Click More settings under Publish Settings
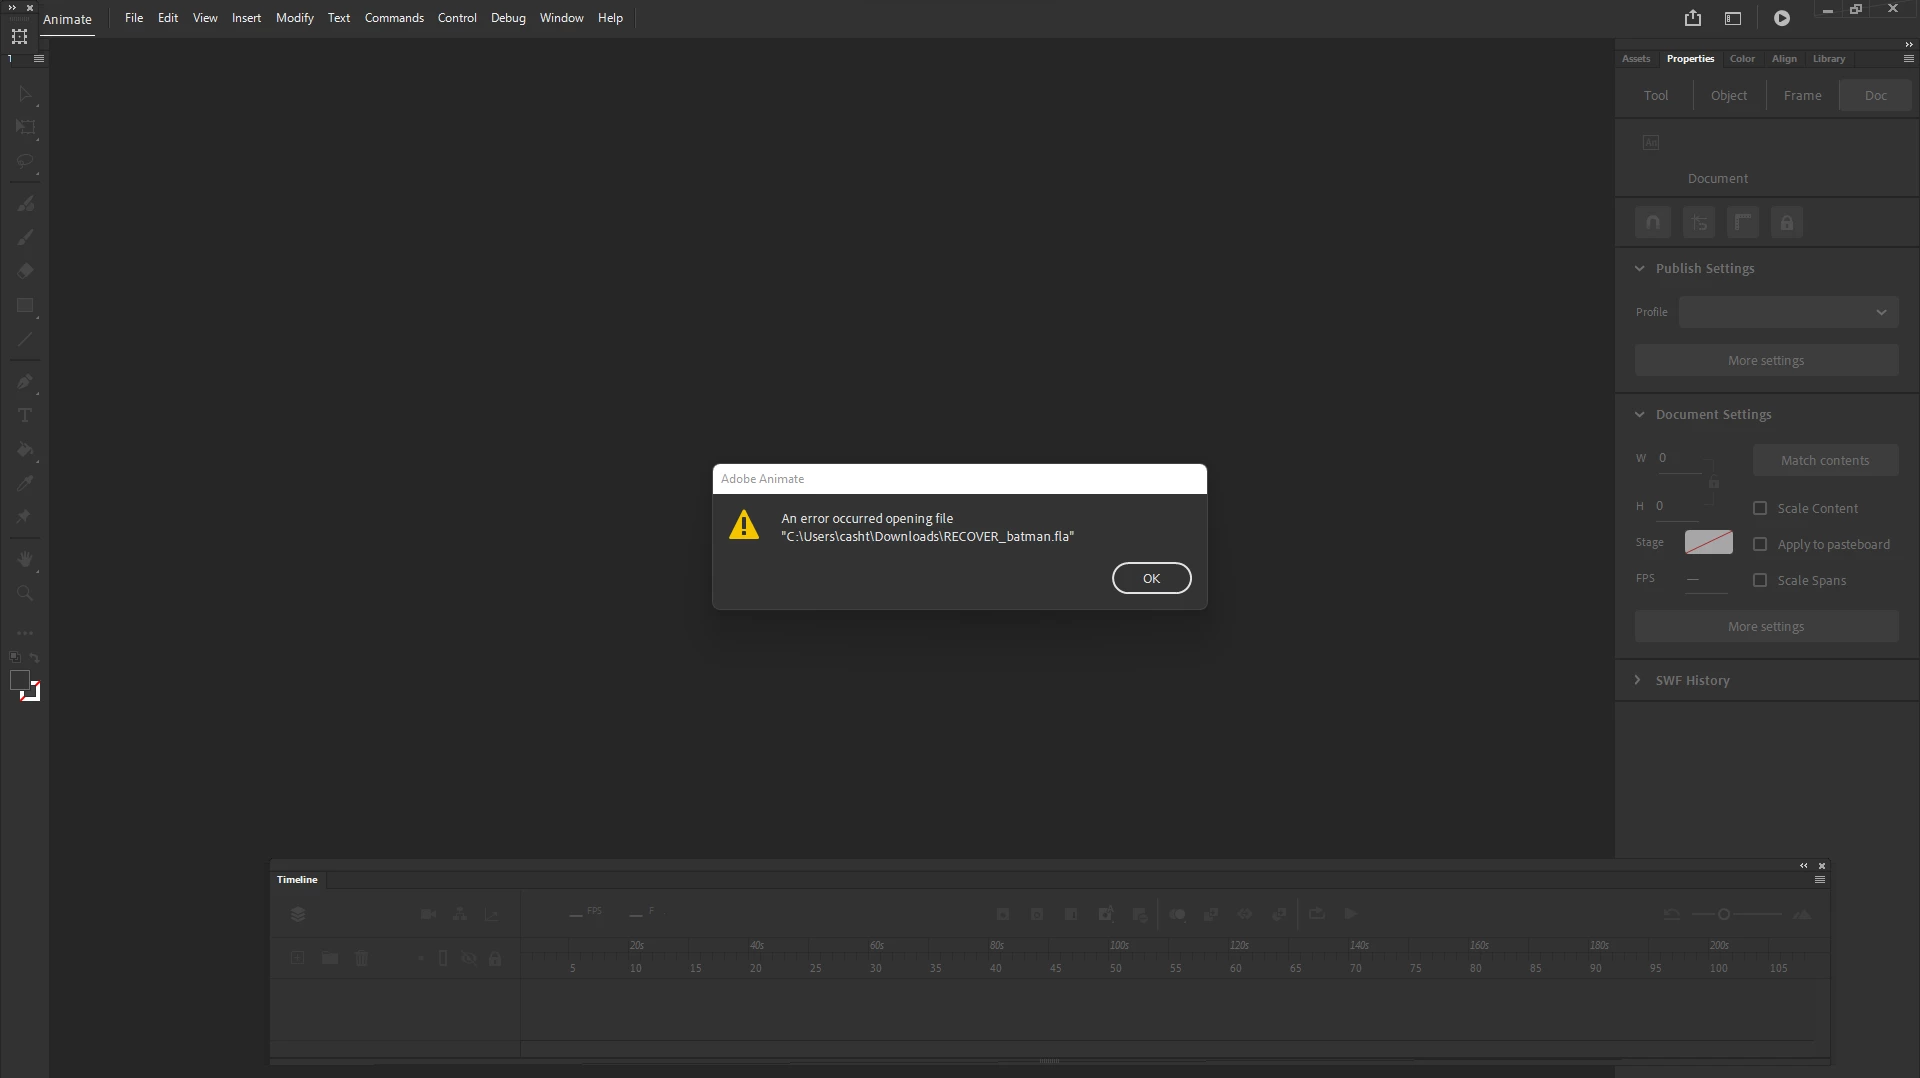Image resolution: width=1920 pixels, height=1078 pixels. coord(1766,360)
